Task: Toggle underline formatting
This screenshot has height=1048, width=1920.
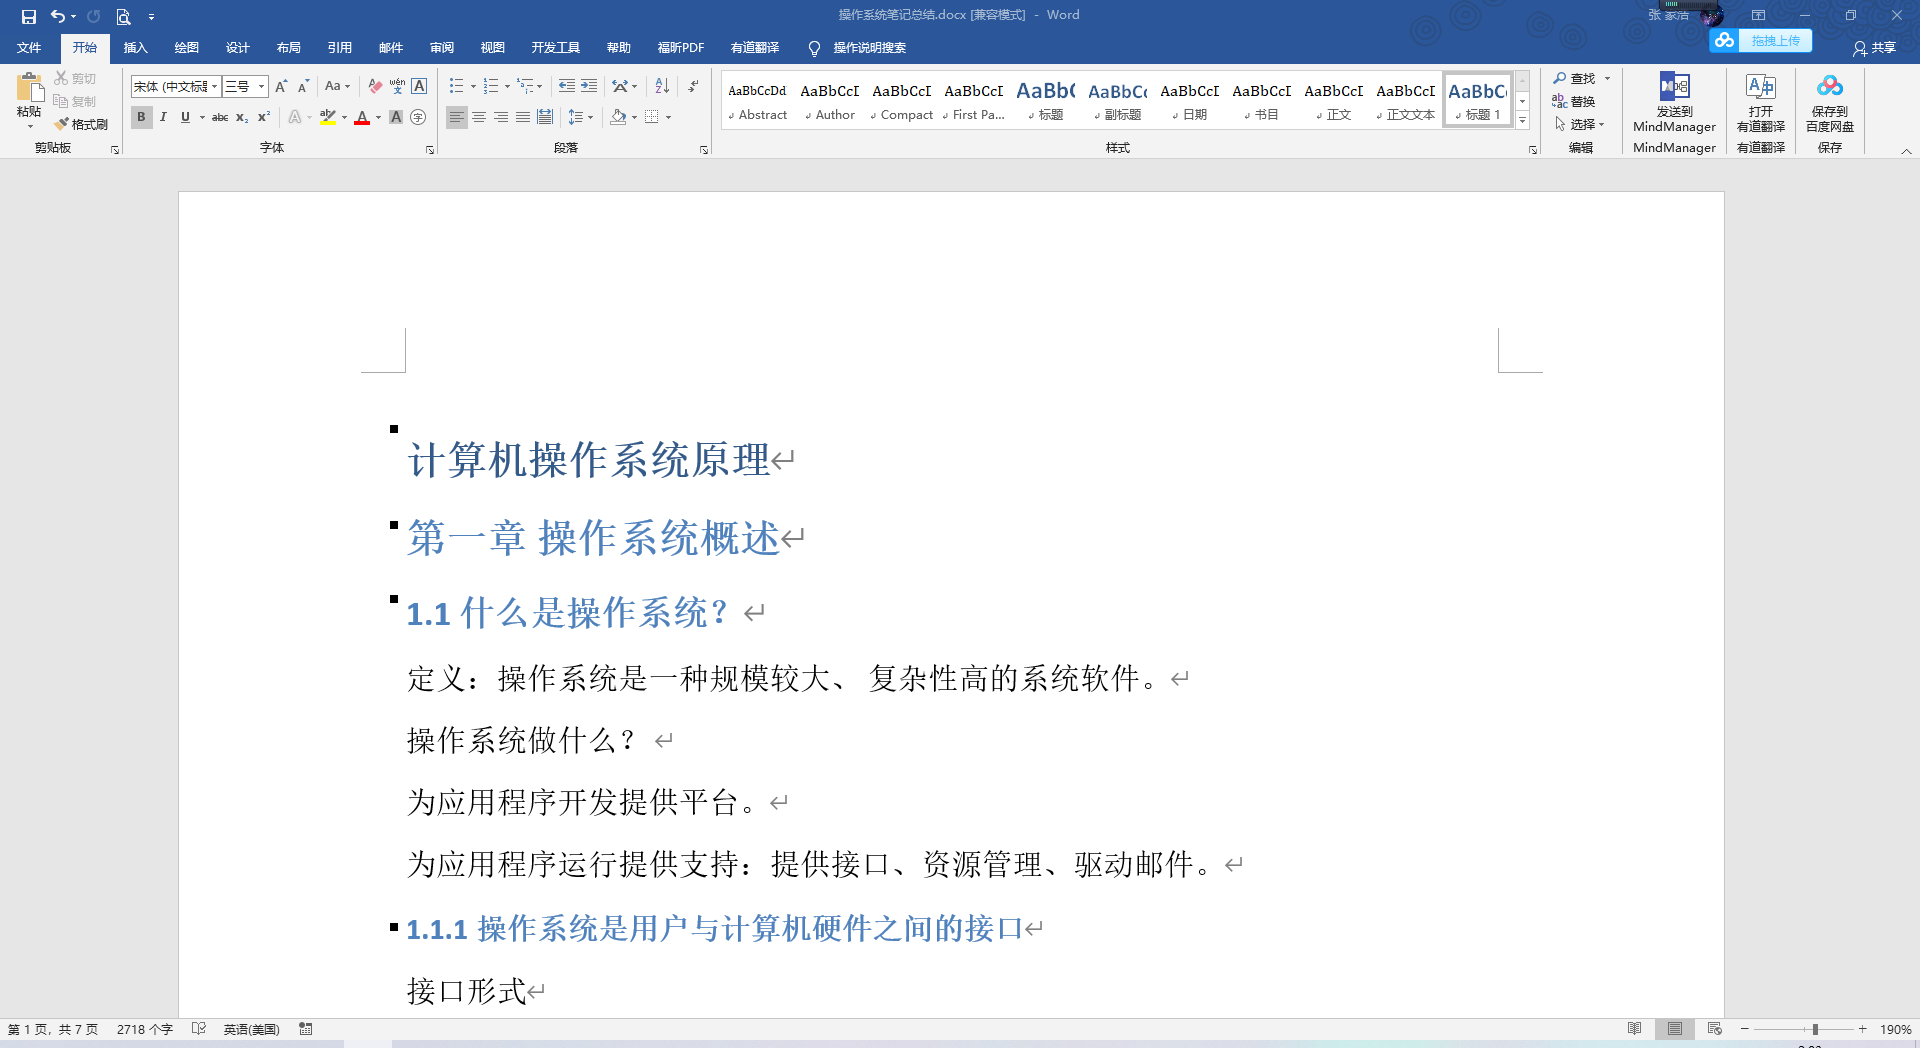Action: [185, 117]
